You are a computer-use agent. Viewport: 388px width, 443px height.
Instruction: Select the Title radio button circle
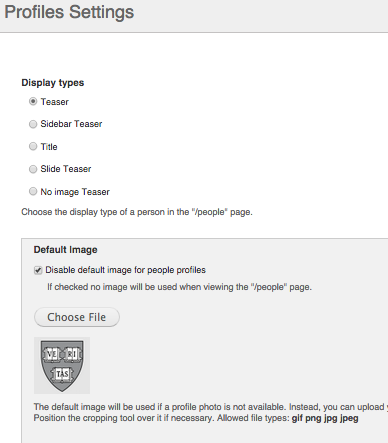33,146
